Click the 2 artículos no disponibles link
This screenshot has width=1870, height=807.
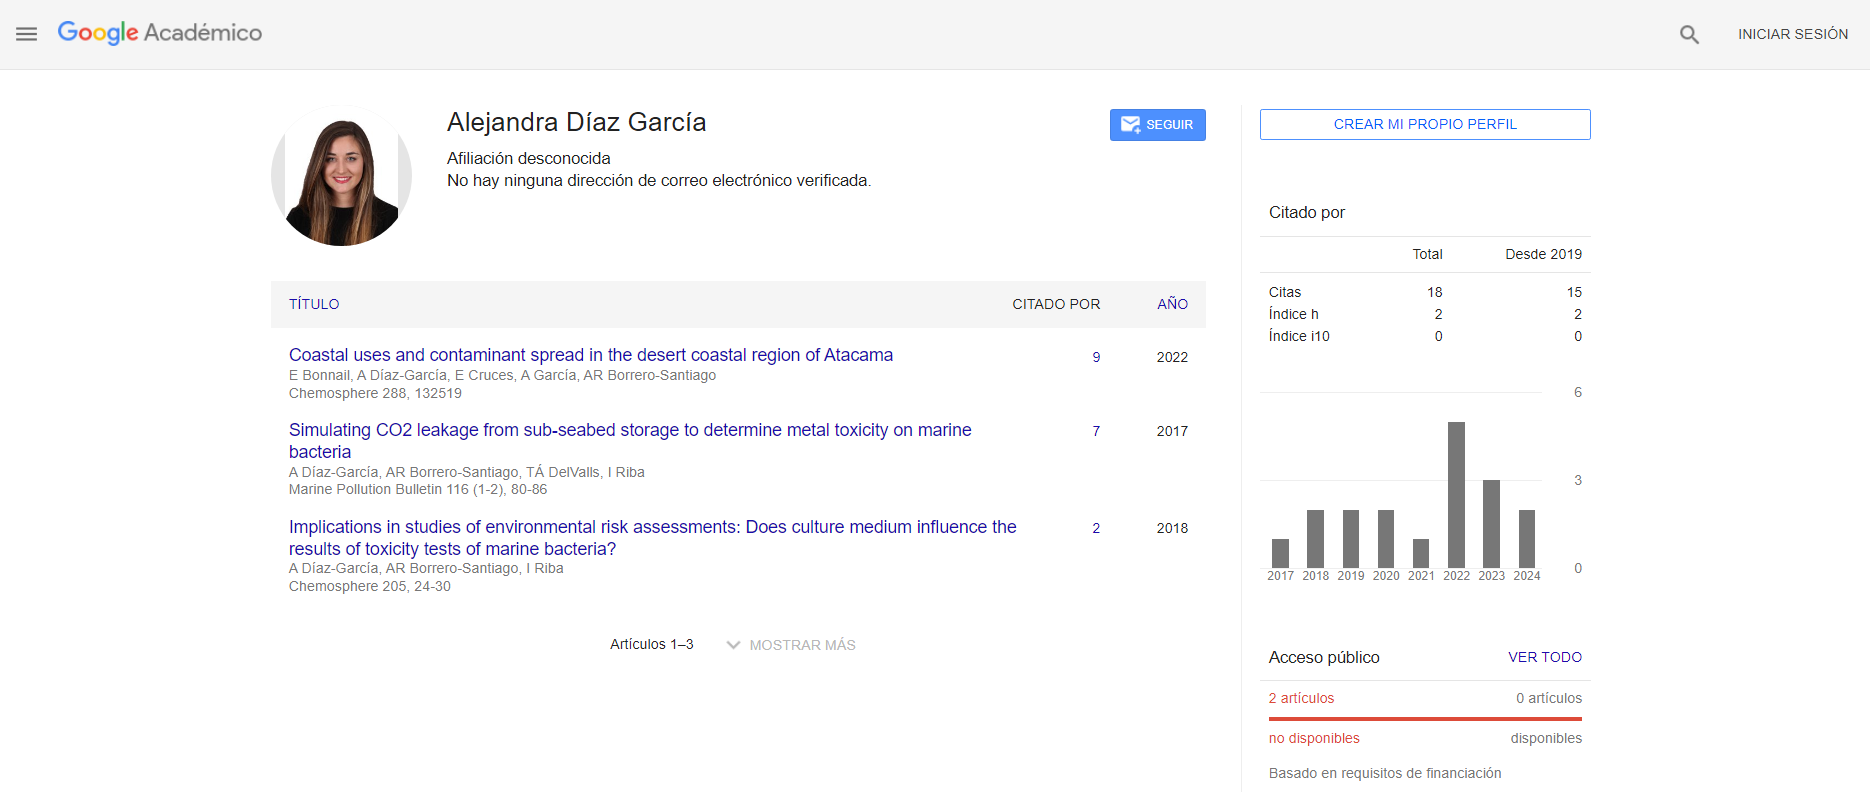1301,698
